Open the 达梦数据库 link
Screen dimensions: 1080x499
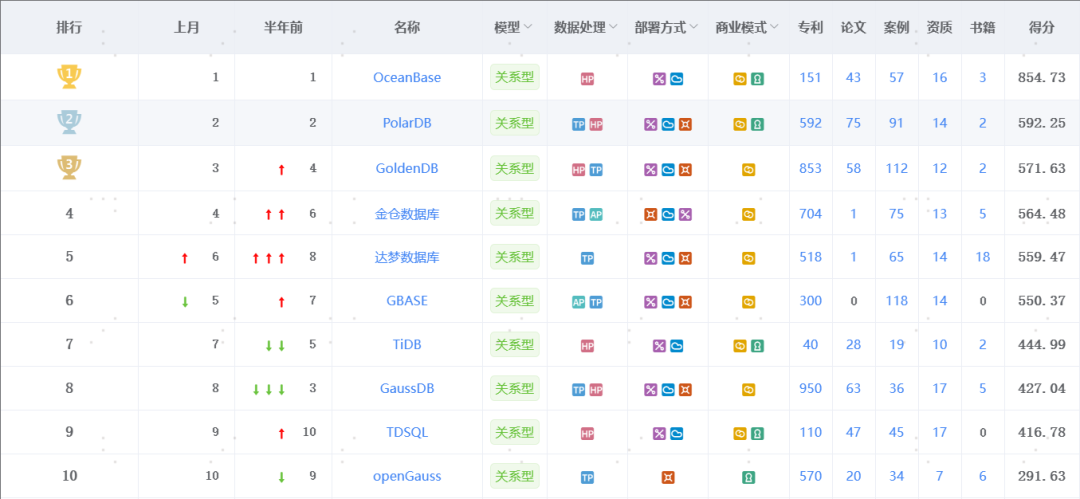click(407, 258)
